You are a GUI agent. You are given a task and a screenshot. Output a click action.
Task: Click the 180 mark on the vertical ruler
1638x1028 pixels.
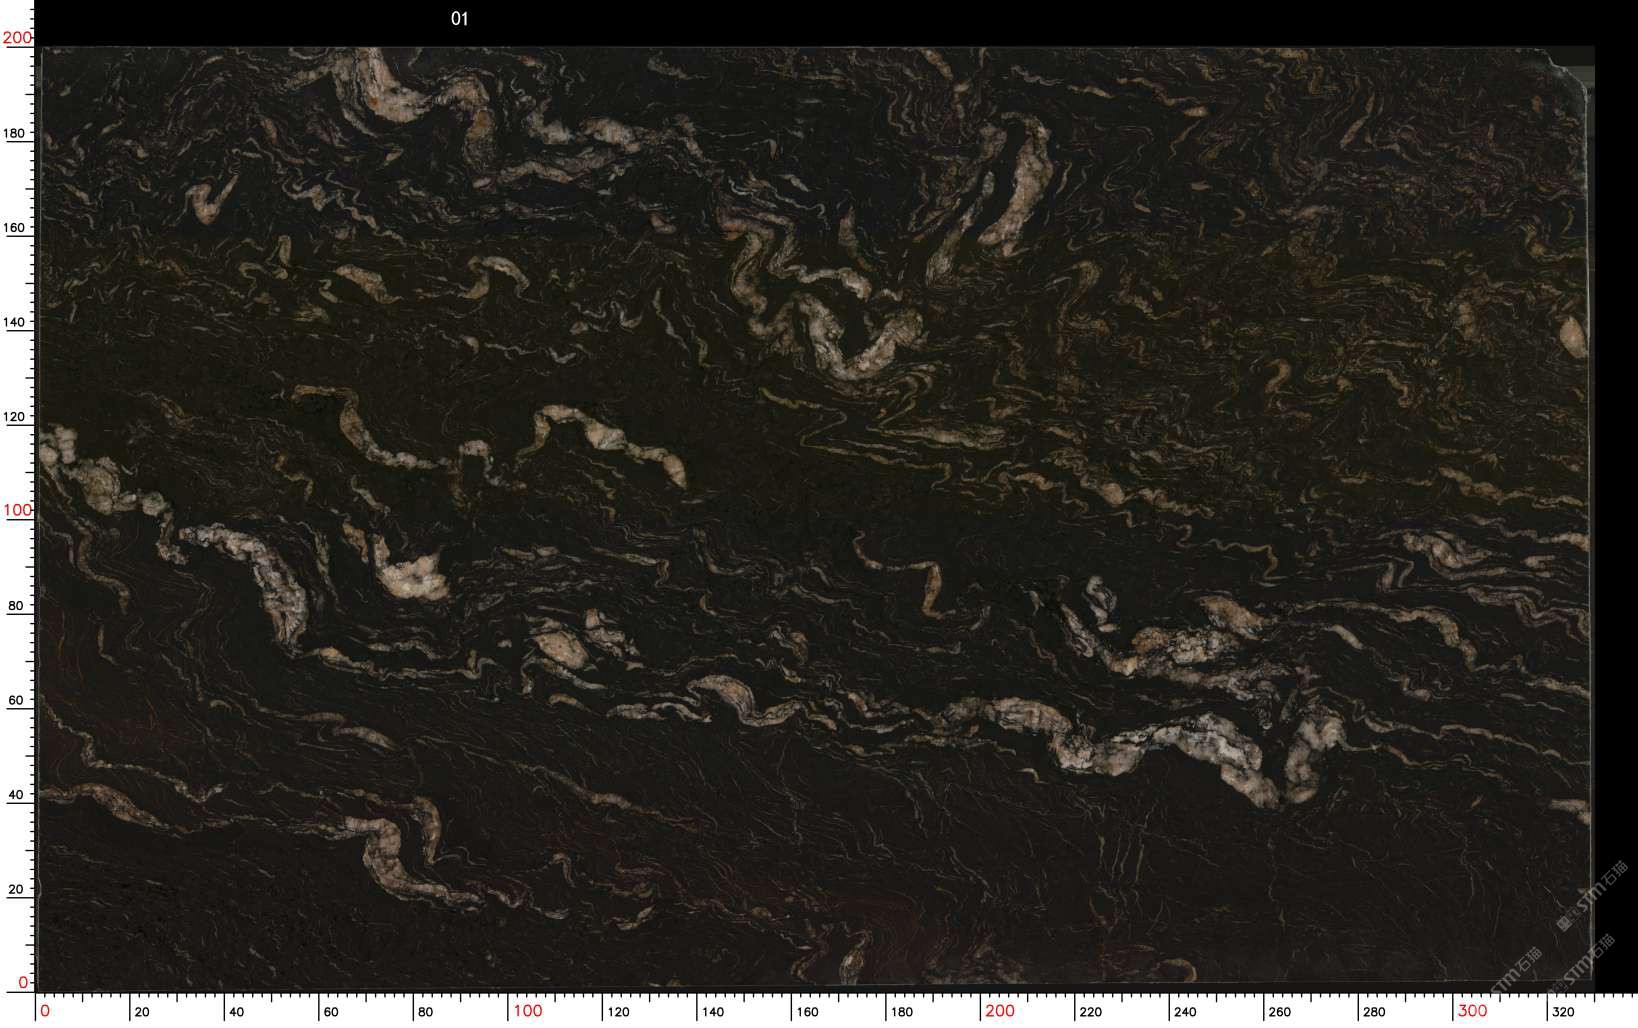point(19,134)
